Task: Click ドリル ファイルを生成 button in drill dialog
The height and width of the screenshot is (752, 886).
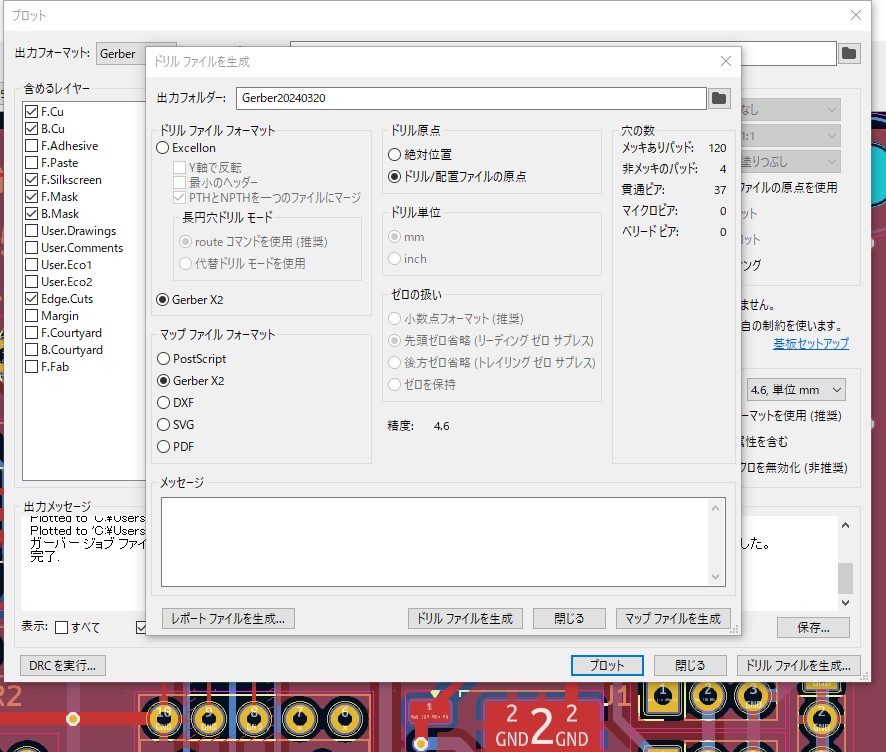Action: [465, 618]
